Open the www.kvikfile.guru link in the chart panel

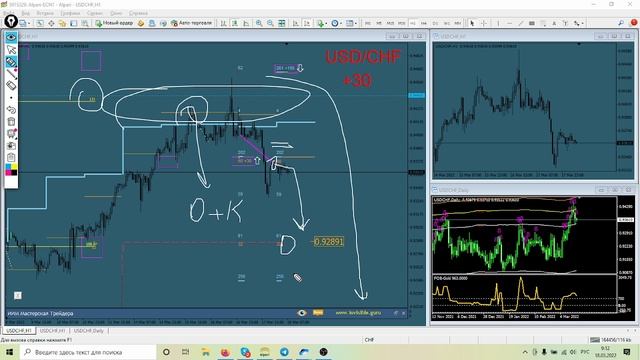(x=358, y=313)
